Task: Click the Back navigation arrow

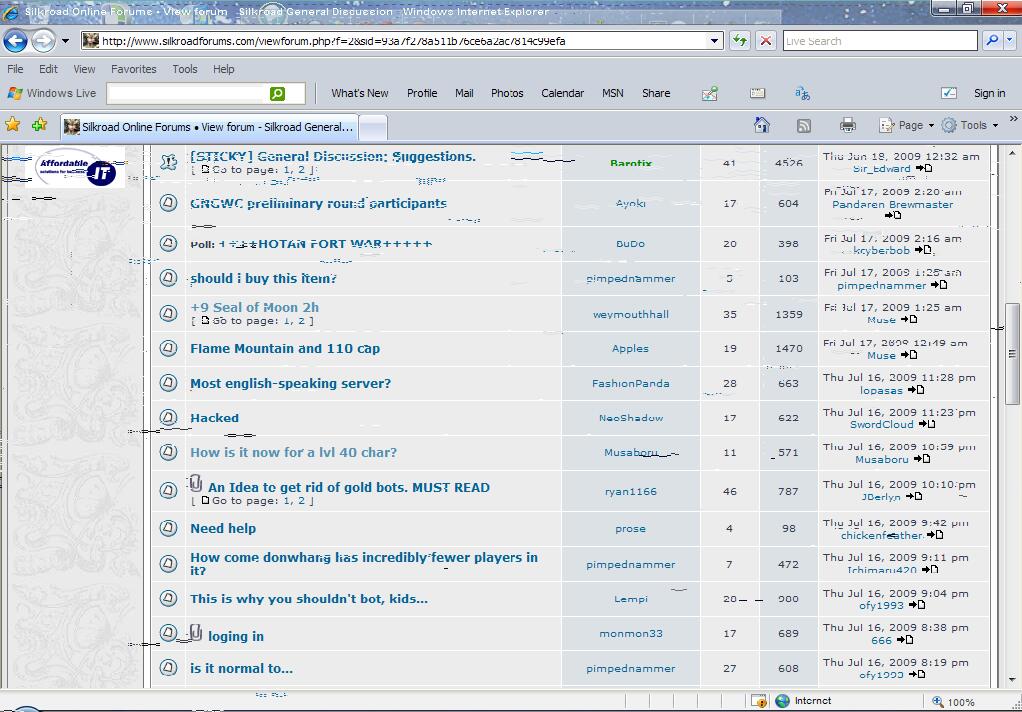Action: point(16,41)
